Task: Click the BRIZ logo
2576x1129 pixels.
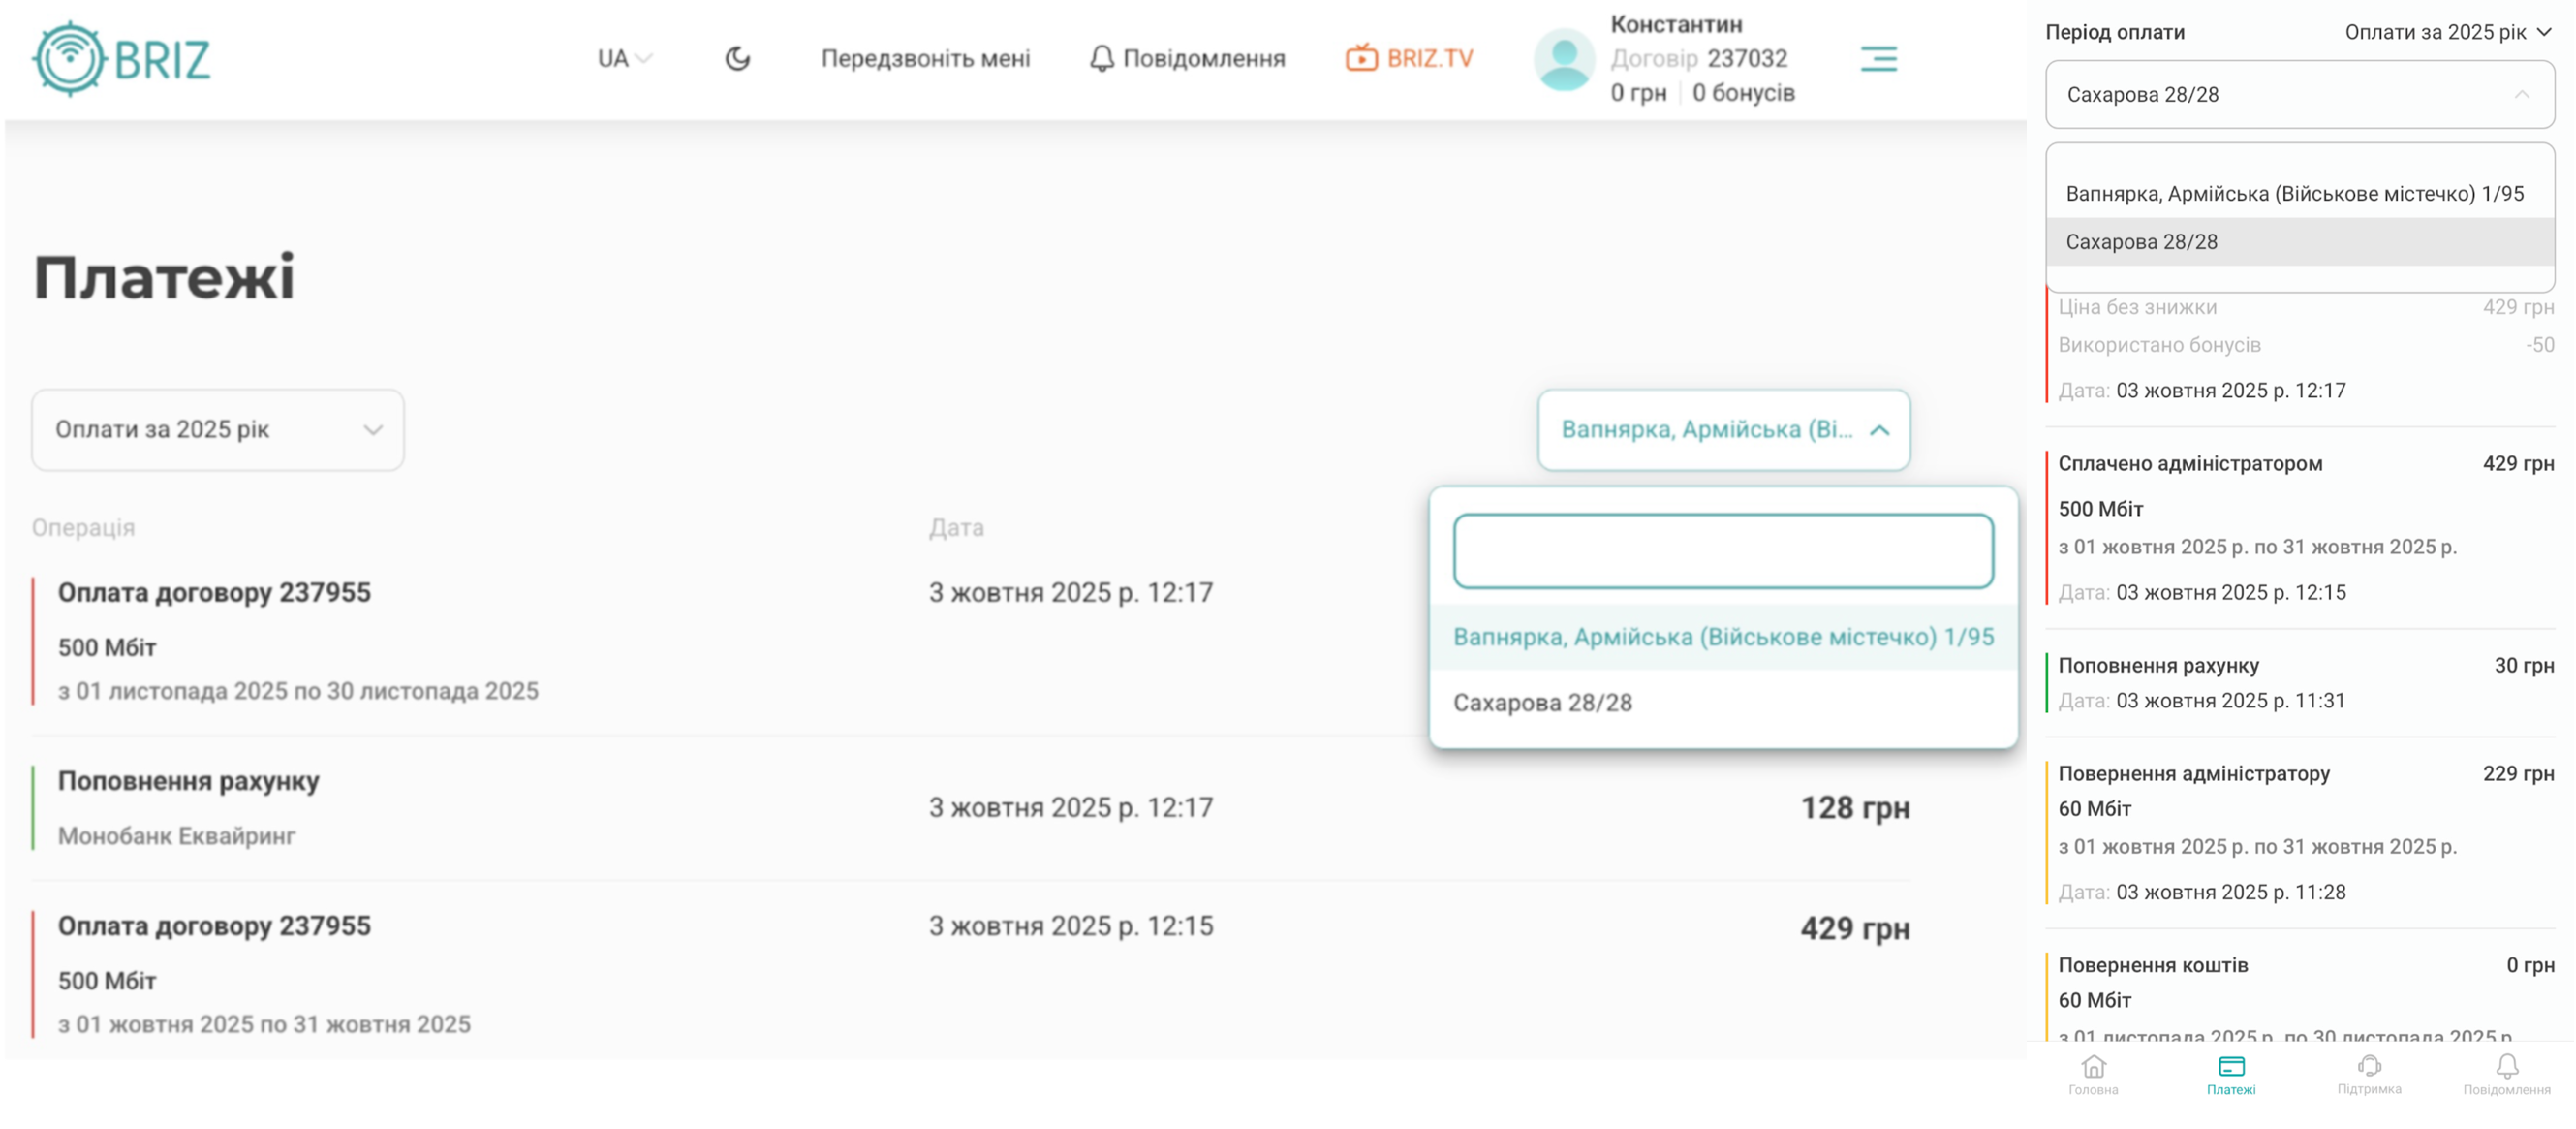Action: (x=121, y=58)
